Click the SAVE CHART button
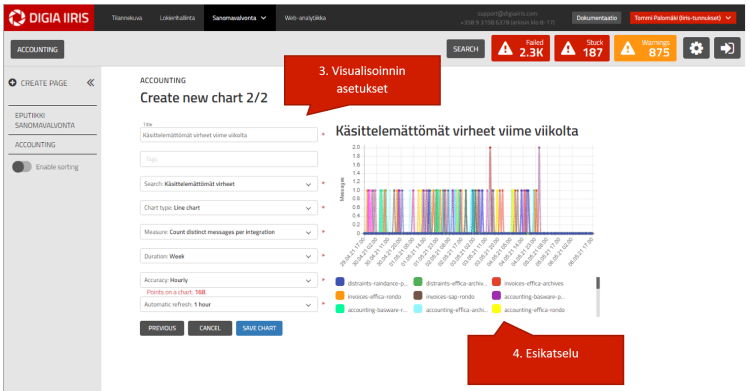 coord(259,328)
